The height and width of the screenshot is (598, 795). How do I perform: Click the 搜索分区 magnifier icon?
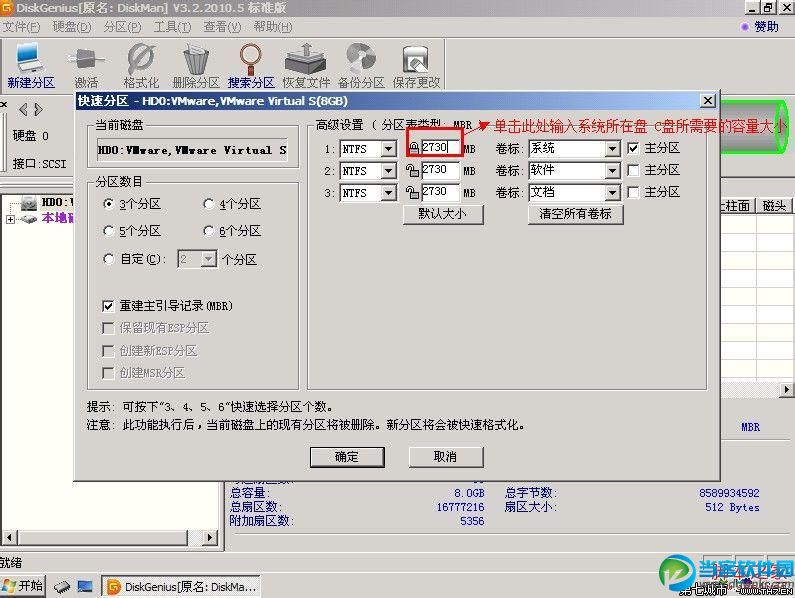coord(251,65)
